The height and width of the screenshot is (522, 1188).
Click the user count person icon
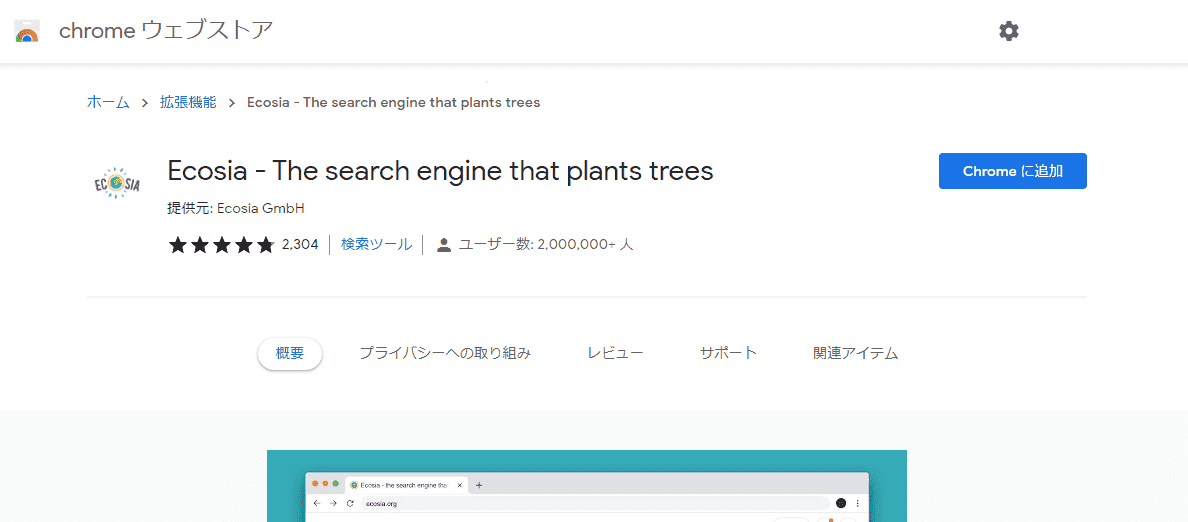pyautogui.click(x=444, y=245)
